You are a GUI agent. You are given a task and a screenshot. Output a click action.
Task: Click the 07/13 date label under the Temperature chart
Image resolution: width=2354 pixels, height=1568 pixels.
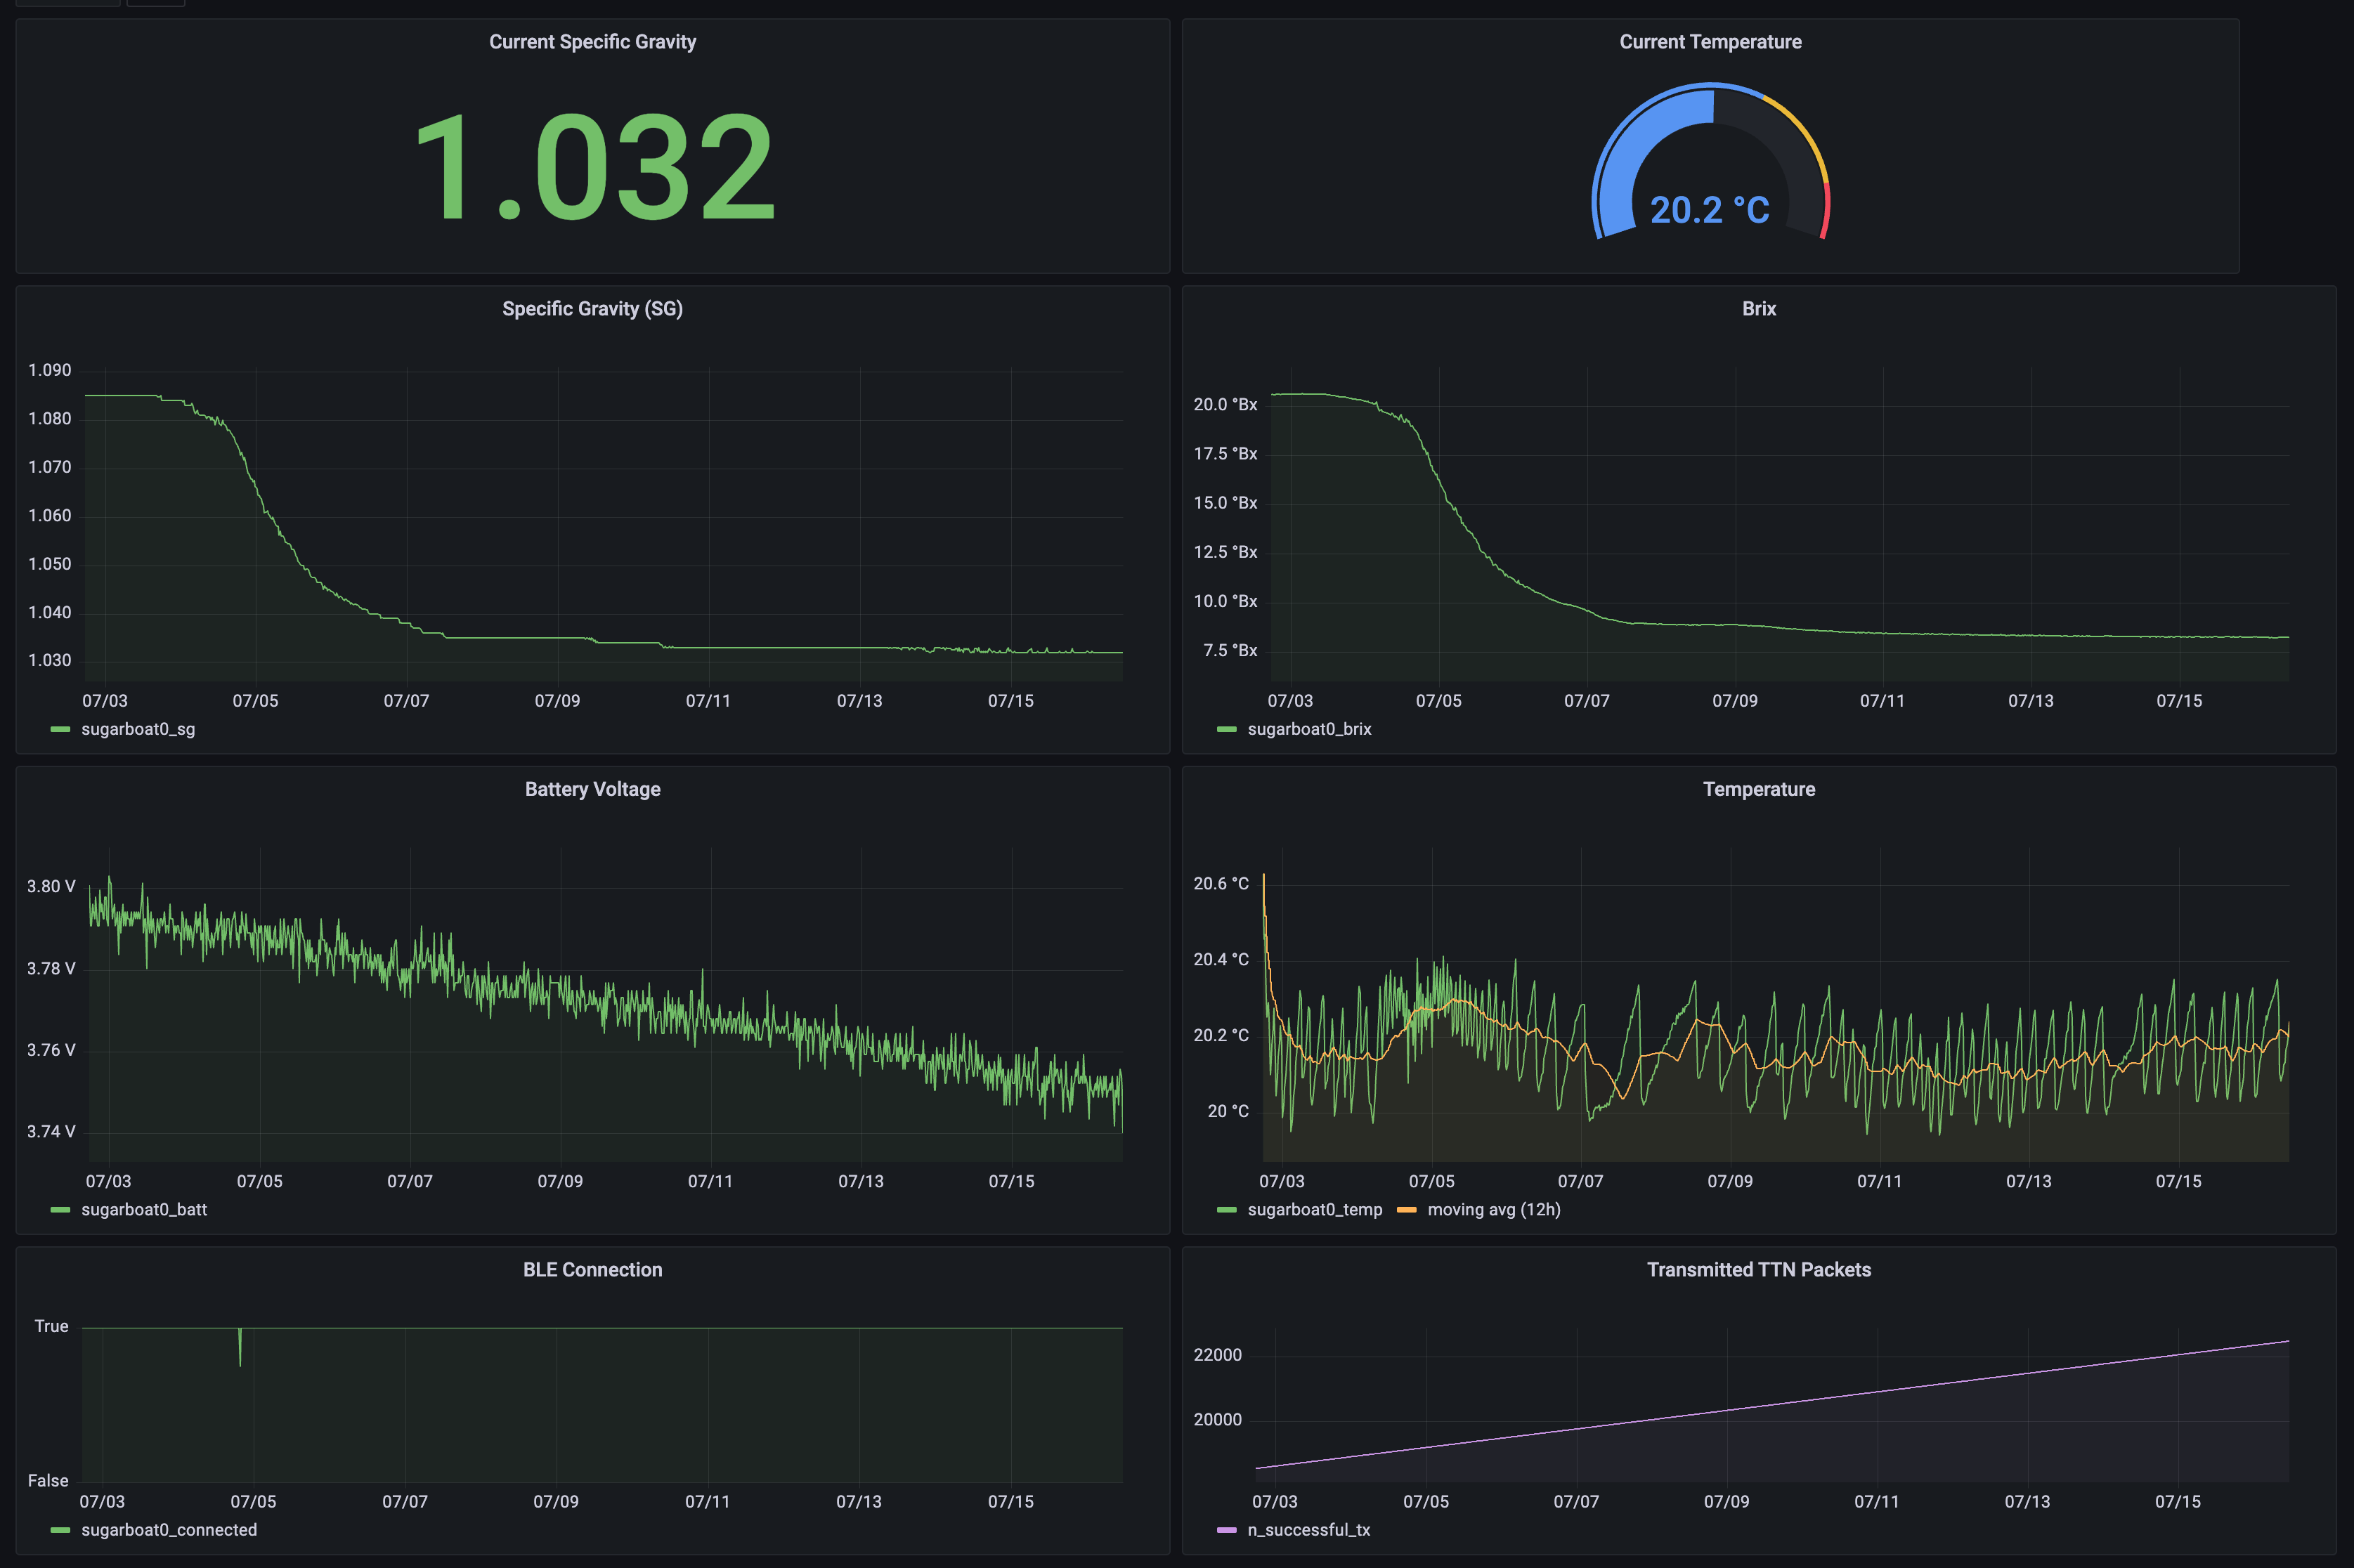[2028, 1181]
